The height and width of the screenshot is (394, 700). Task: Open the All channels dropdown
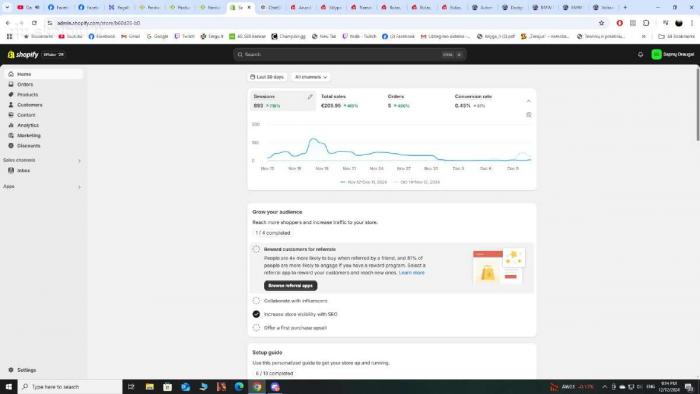click(311, 77)
